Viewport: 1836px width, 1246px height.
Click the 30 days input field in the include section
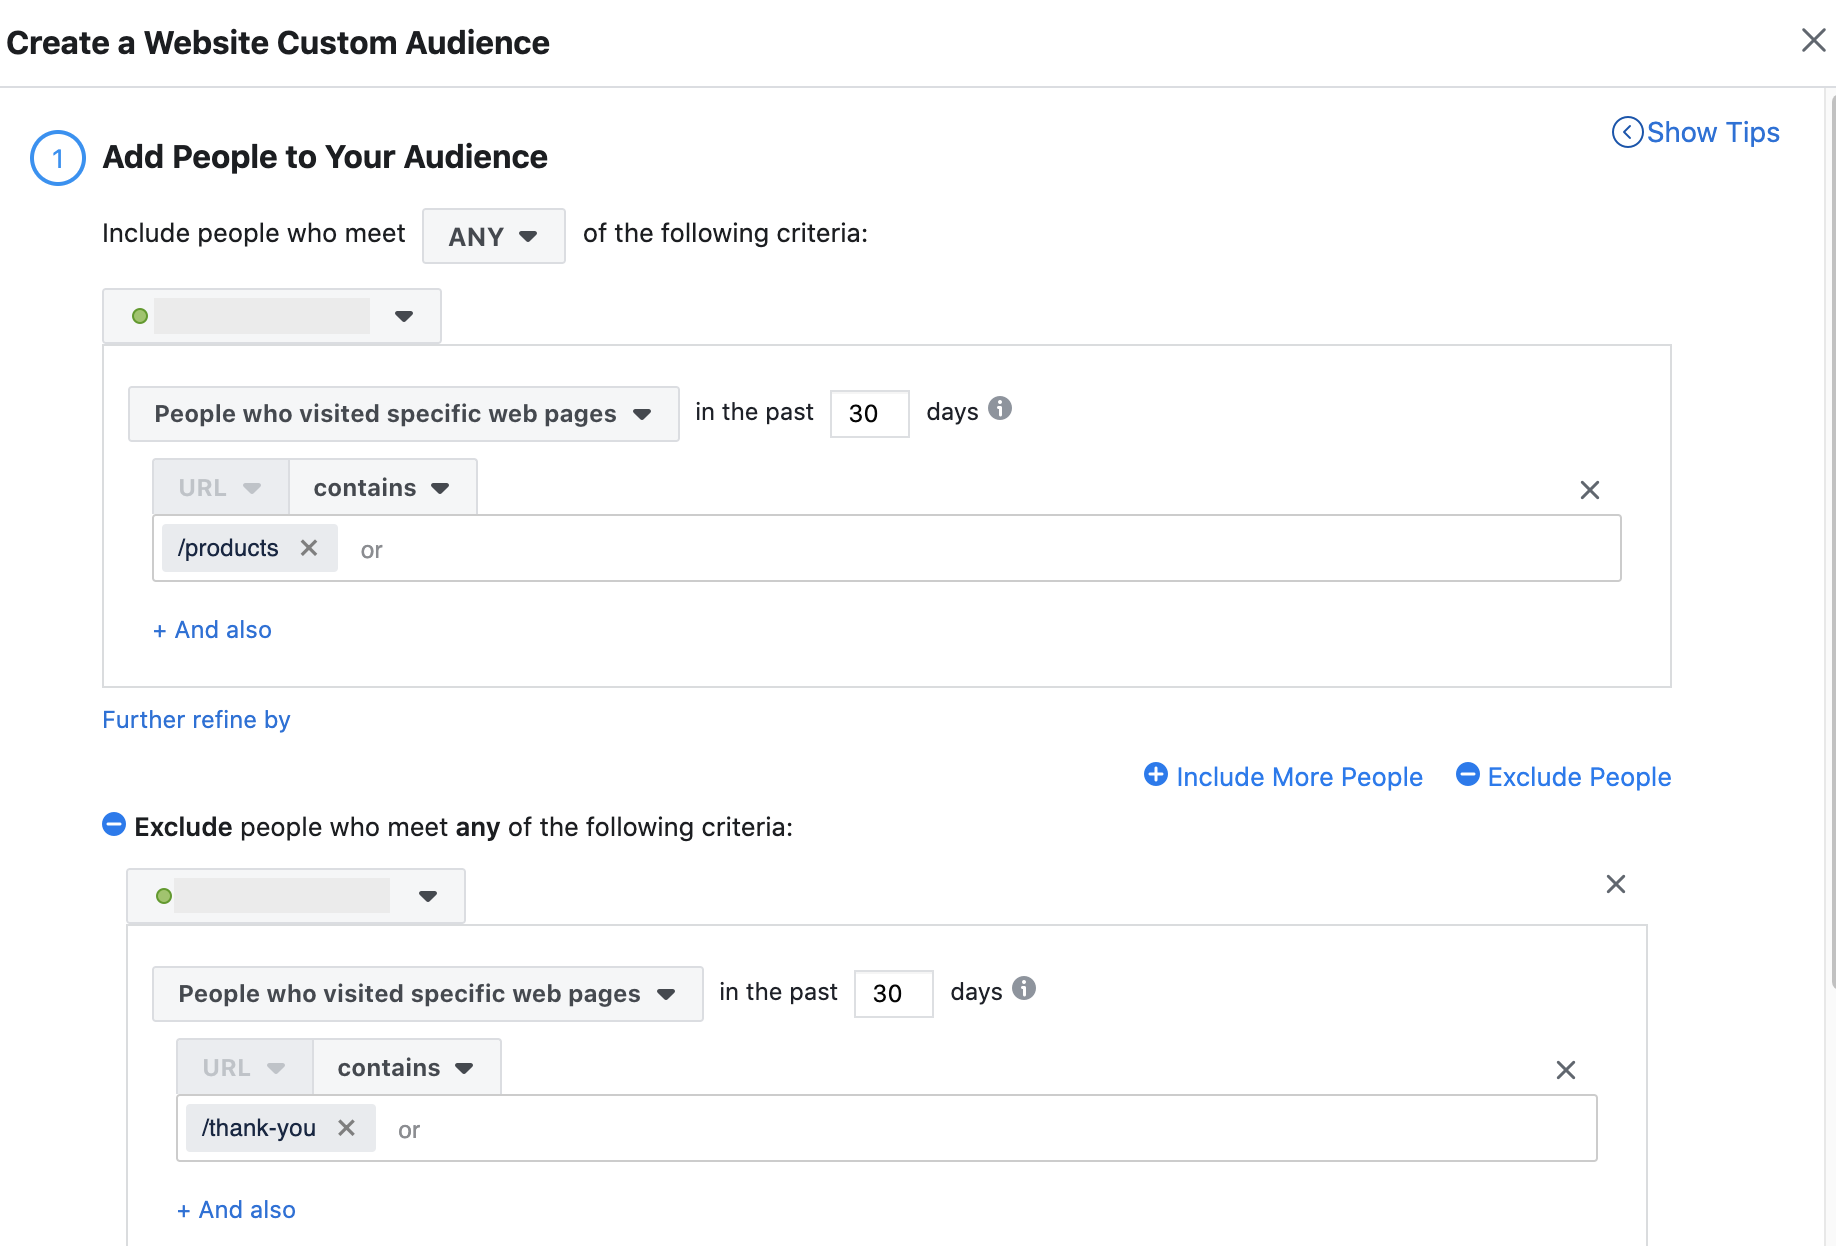[869, 413]
